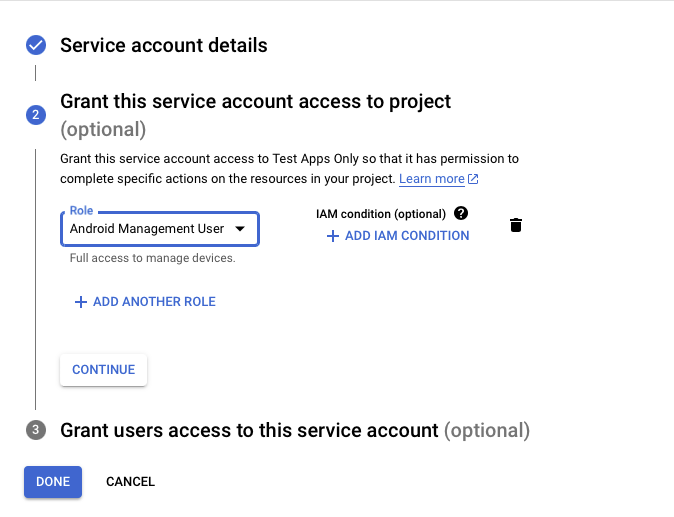The width and height of the screenshot is (674, 517).
Task: Open IAM condition help tooltip icon
Action: 461,213
